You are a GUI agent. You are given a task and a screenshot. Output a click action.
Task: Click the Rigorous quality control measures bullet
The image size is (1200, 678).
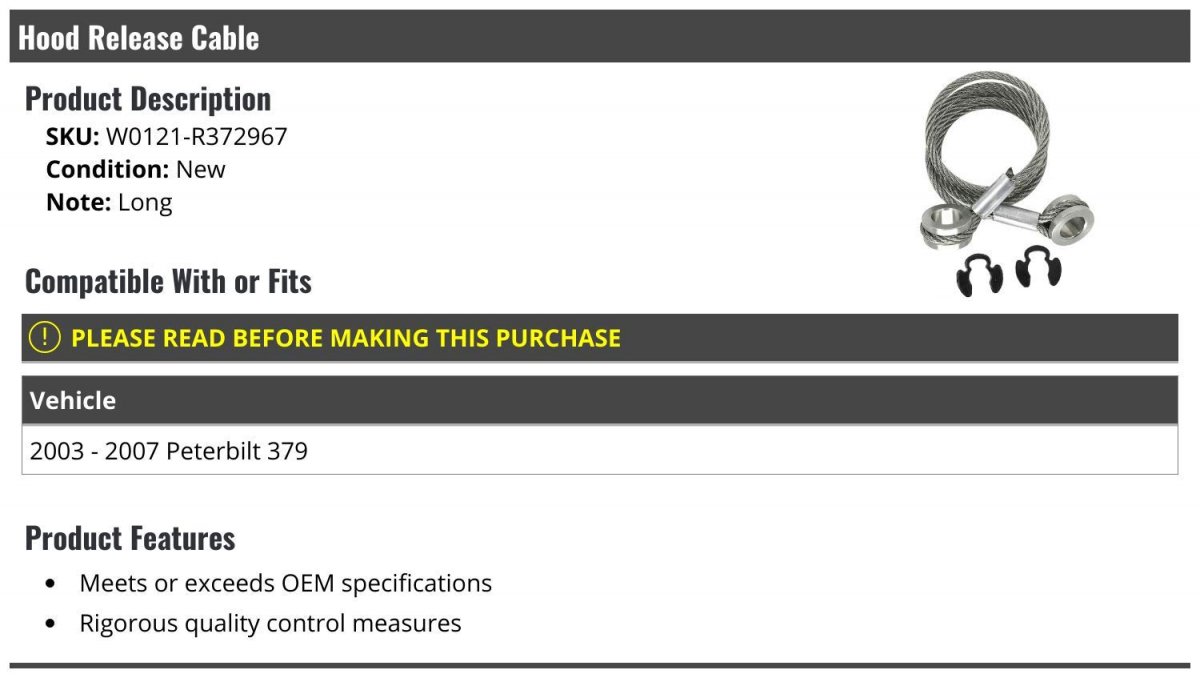pos(270,624)
